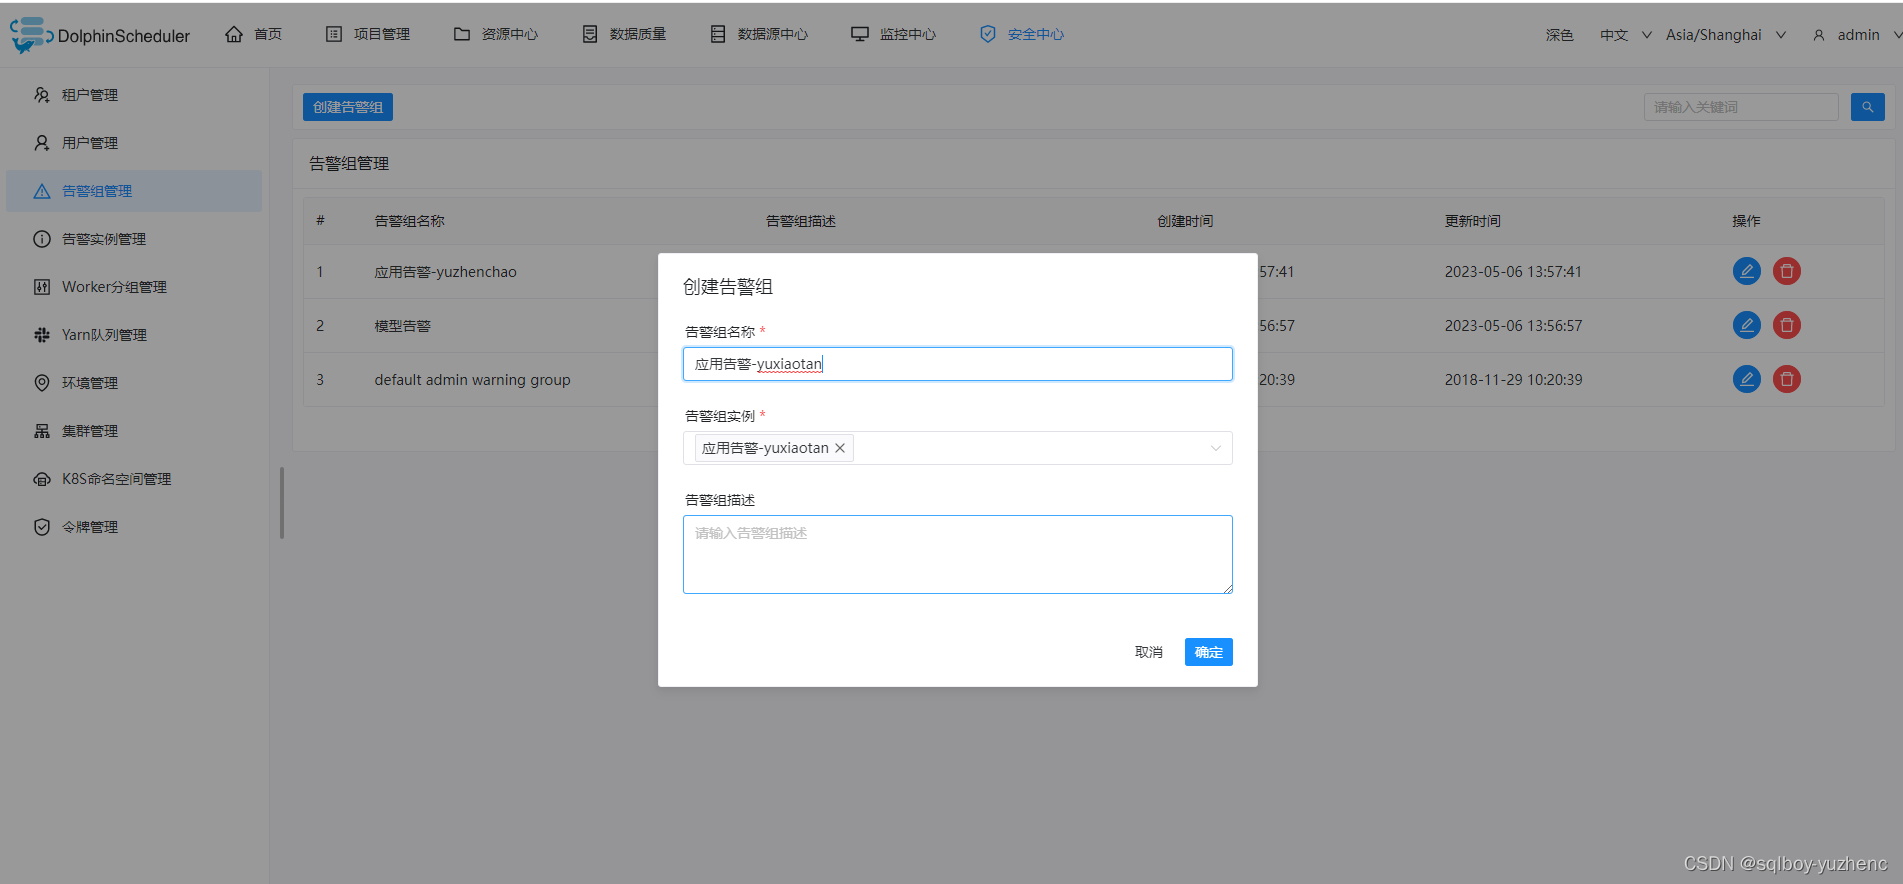Delete the default admin warning group
The width and height of the screenshot is (1903, 884).
tap(1787, 379)
